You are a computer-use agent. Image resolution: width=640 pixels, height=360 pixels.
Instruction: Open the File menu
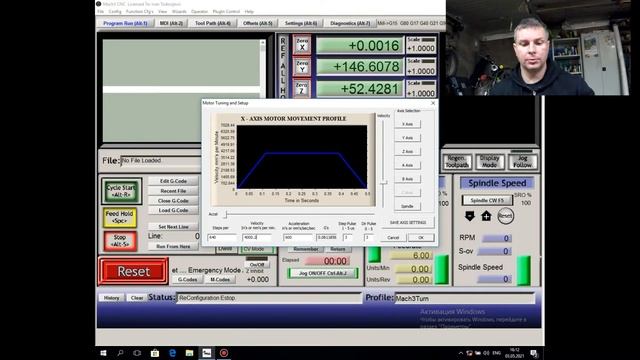(100, 12)
